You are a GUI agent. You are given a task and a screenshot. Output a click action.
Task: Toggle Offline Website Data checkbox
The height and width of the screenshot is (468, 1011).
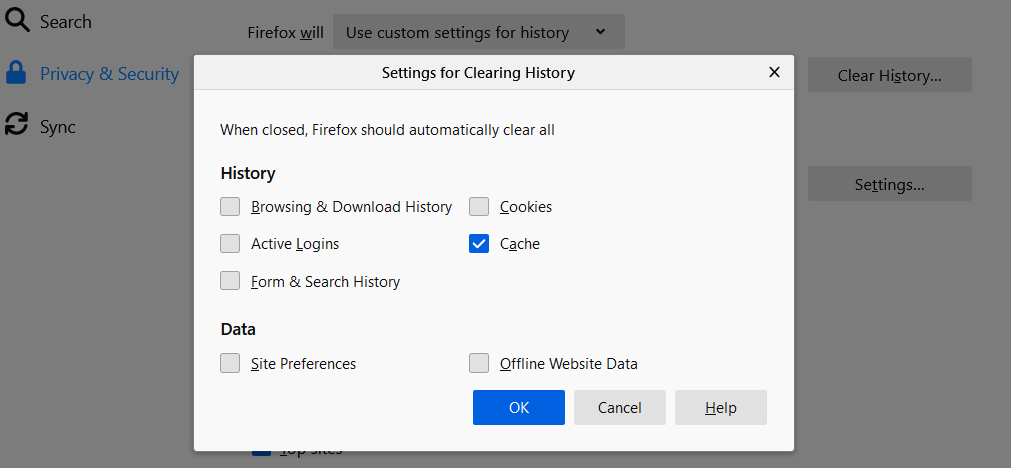point(480,364)
